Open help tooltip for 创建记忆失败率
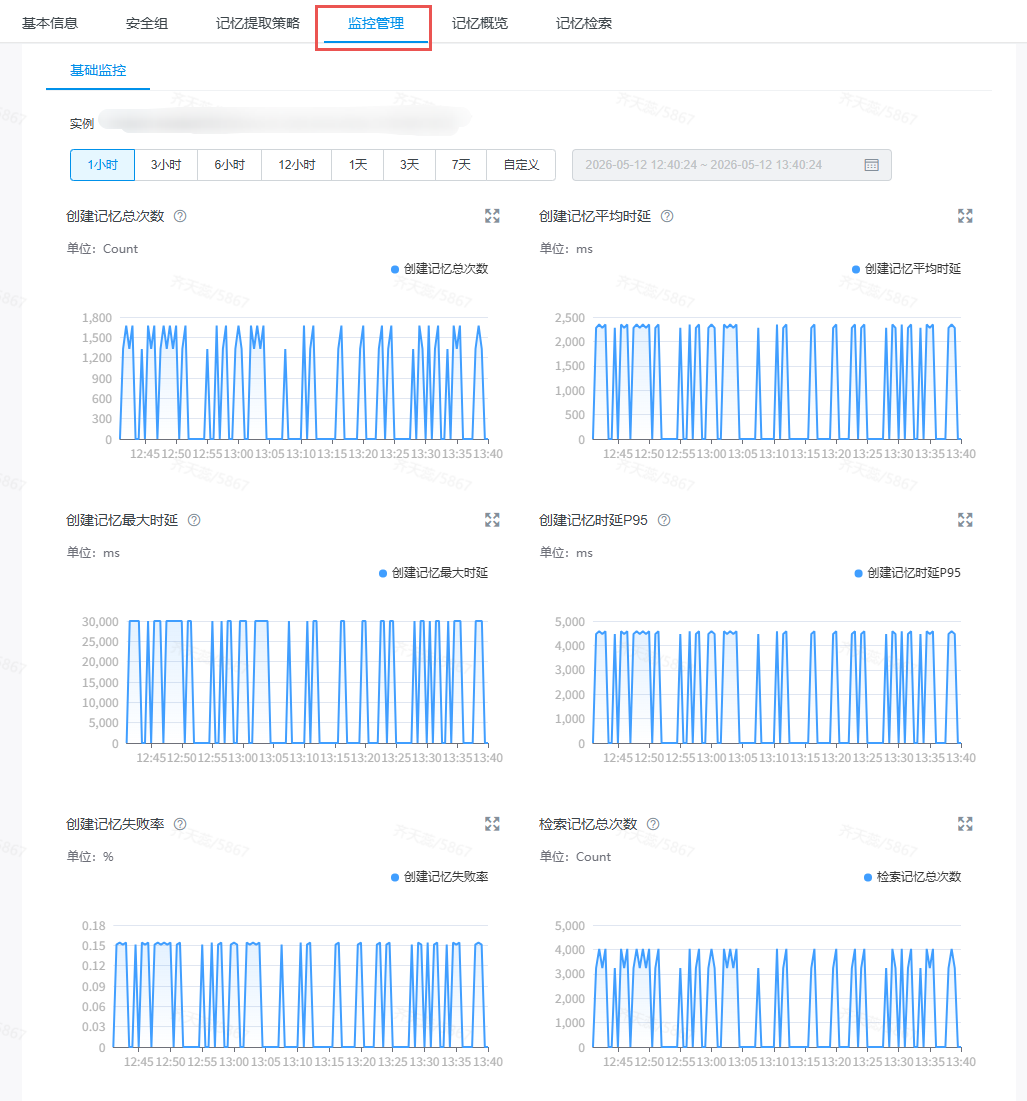Image resolution: width=1027 pixels, height=1101 pixels. point(180,824)
